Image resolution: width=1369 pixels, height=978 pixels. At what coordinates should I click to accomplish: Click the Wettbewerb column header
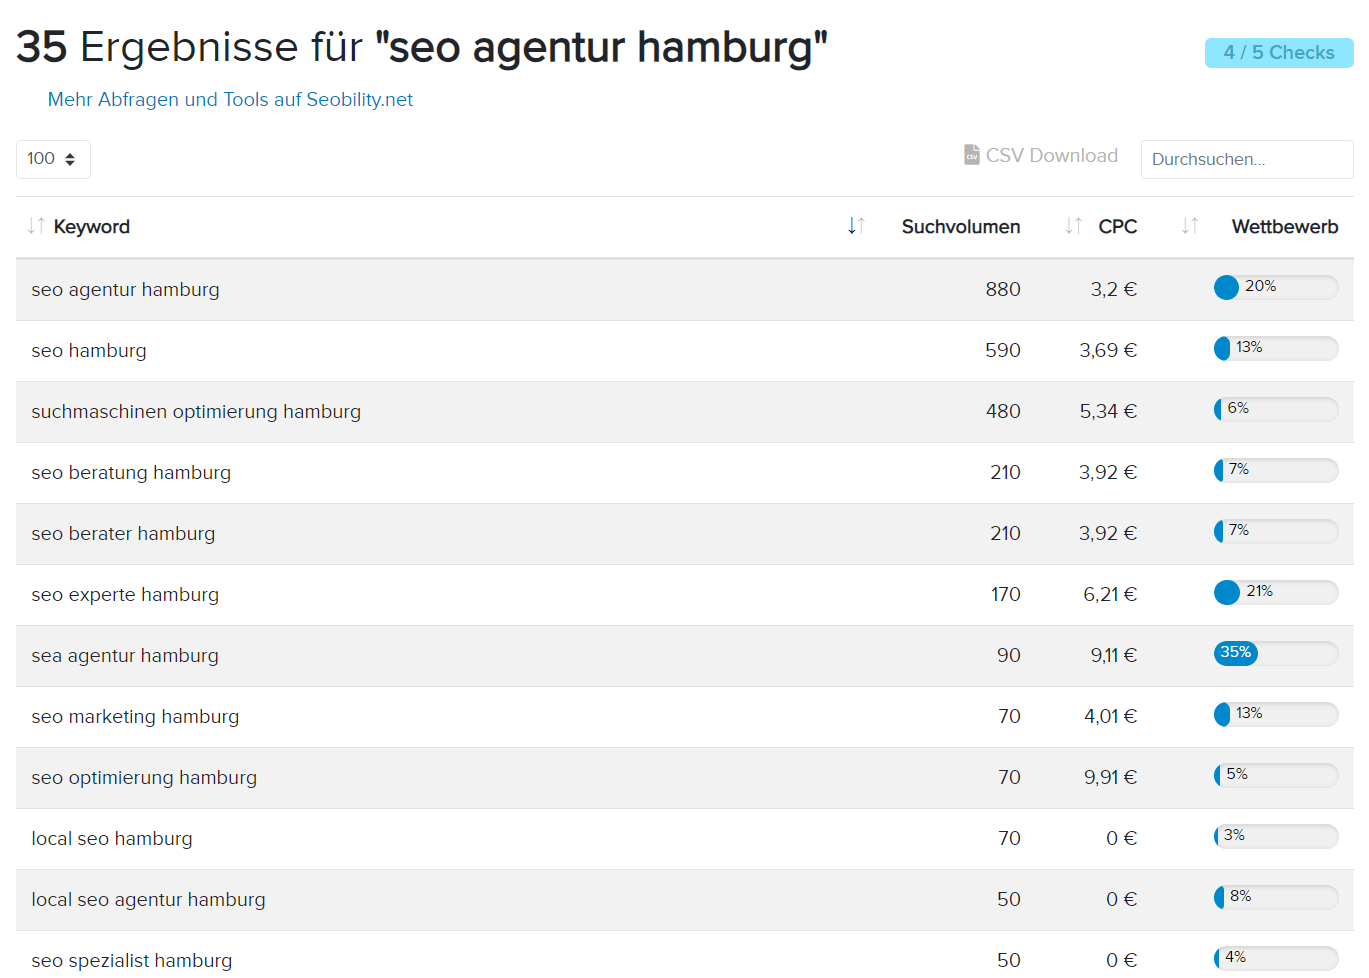[1284, 227]
